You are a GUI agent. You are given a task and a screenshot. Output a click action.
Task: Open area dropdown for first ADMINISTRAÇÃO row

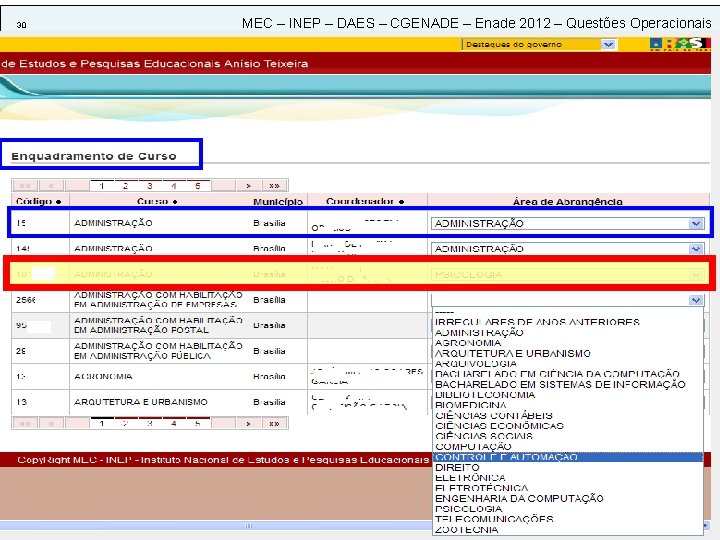point(696,224)
